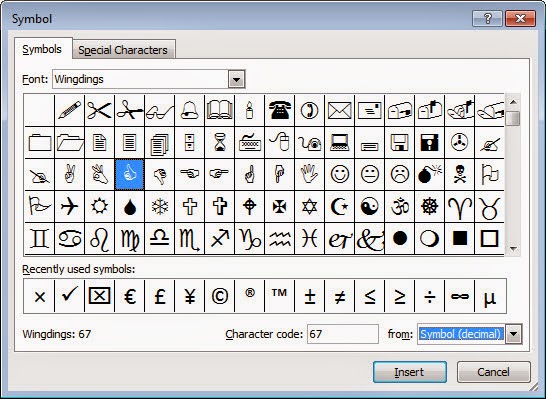Viewport: 546px width, 399px height.
Task: Open the dialog Help question mark button
Action: point(487,18)
